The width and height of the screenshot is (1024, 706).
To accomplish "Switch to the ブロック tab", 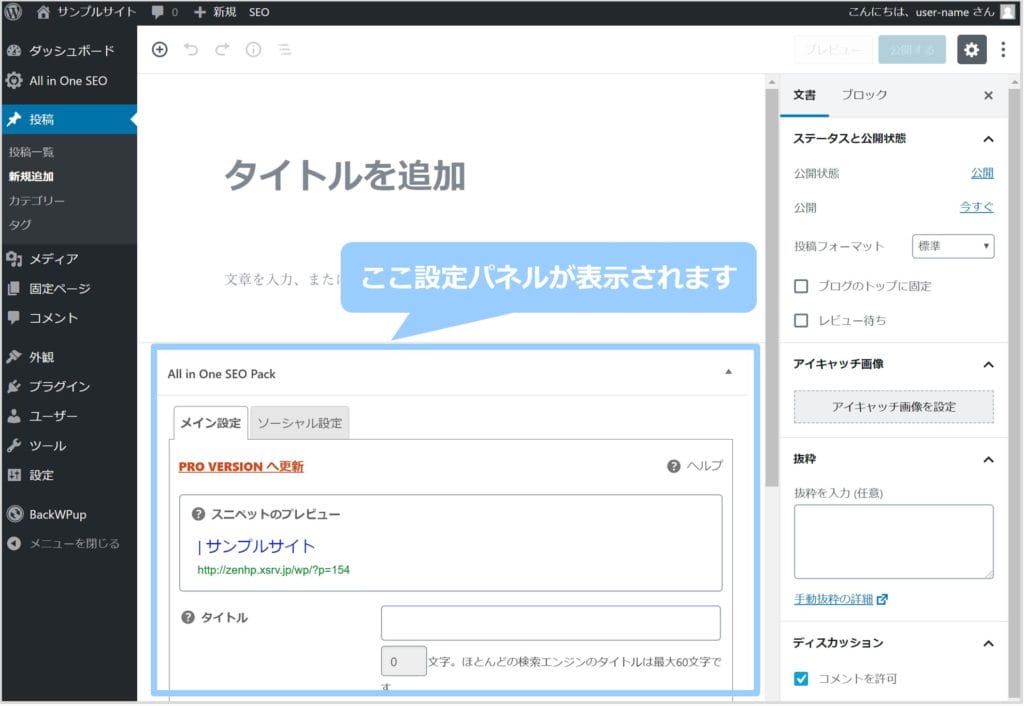I will click(x=864, y=95).
